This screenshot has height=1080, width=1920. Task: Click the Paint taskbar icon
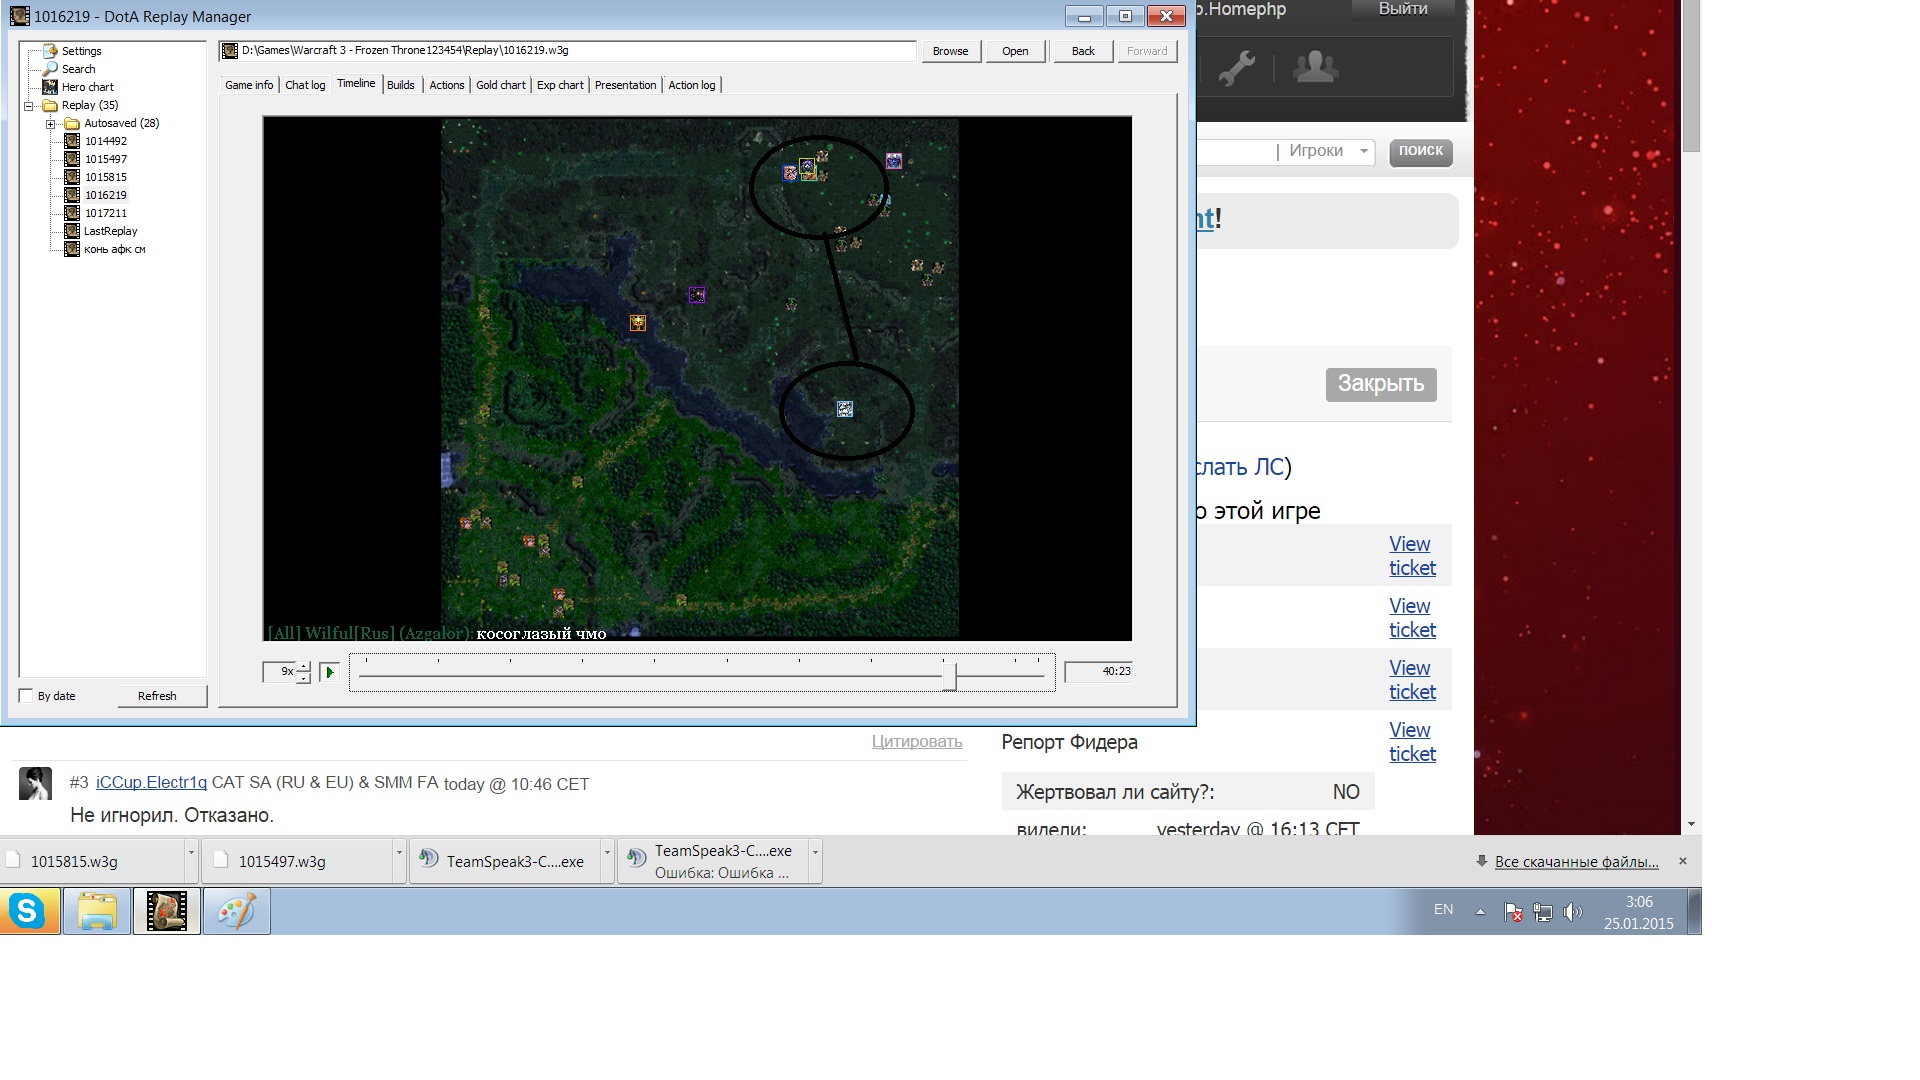click(237, 911)
